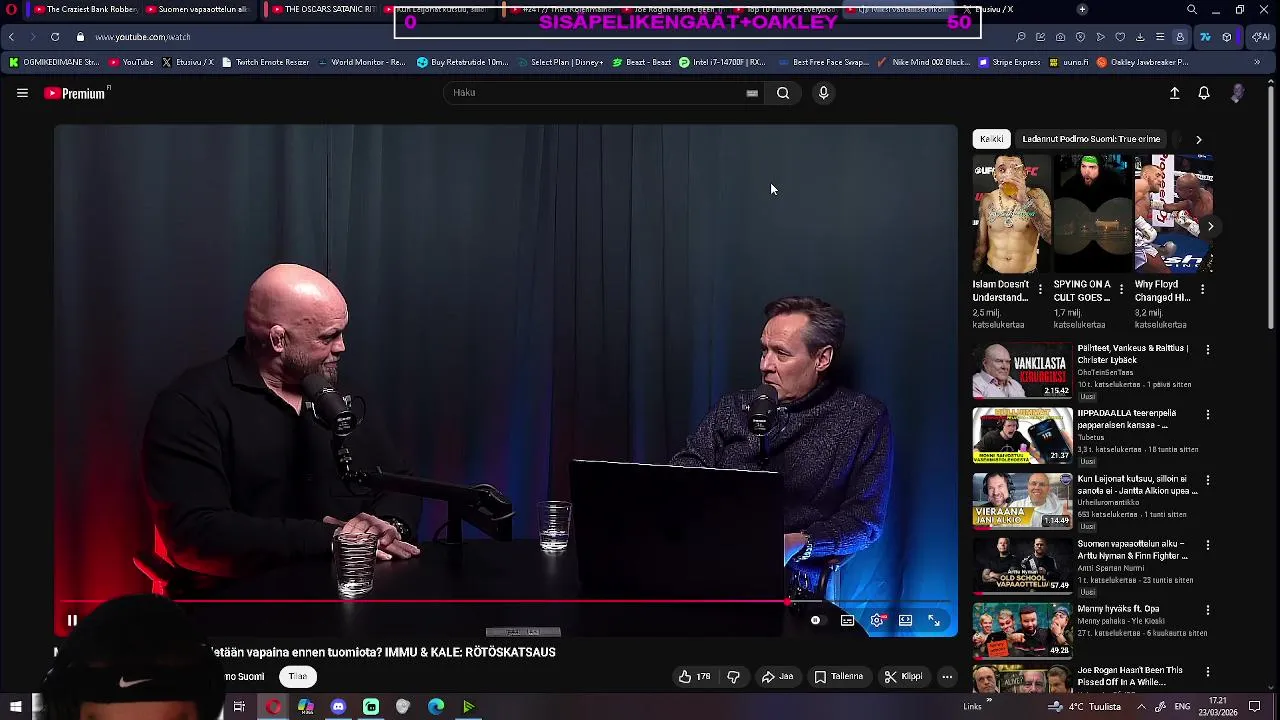Open more actions ellipsis below video
The width and height of the screenshot is (1280, 720).
[x=947, y=677]
